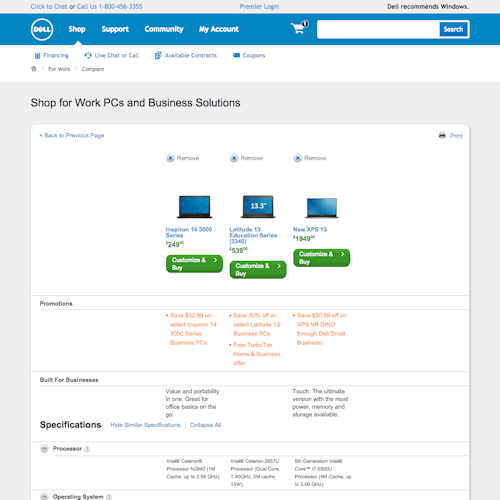Open the shopping cart icon
This screenshot has height=500, width=500.
point(299,28)
